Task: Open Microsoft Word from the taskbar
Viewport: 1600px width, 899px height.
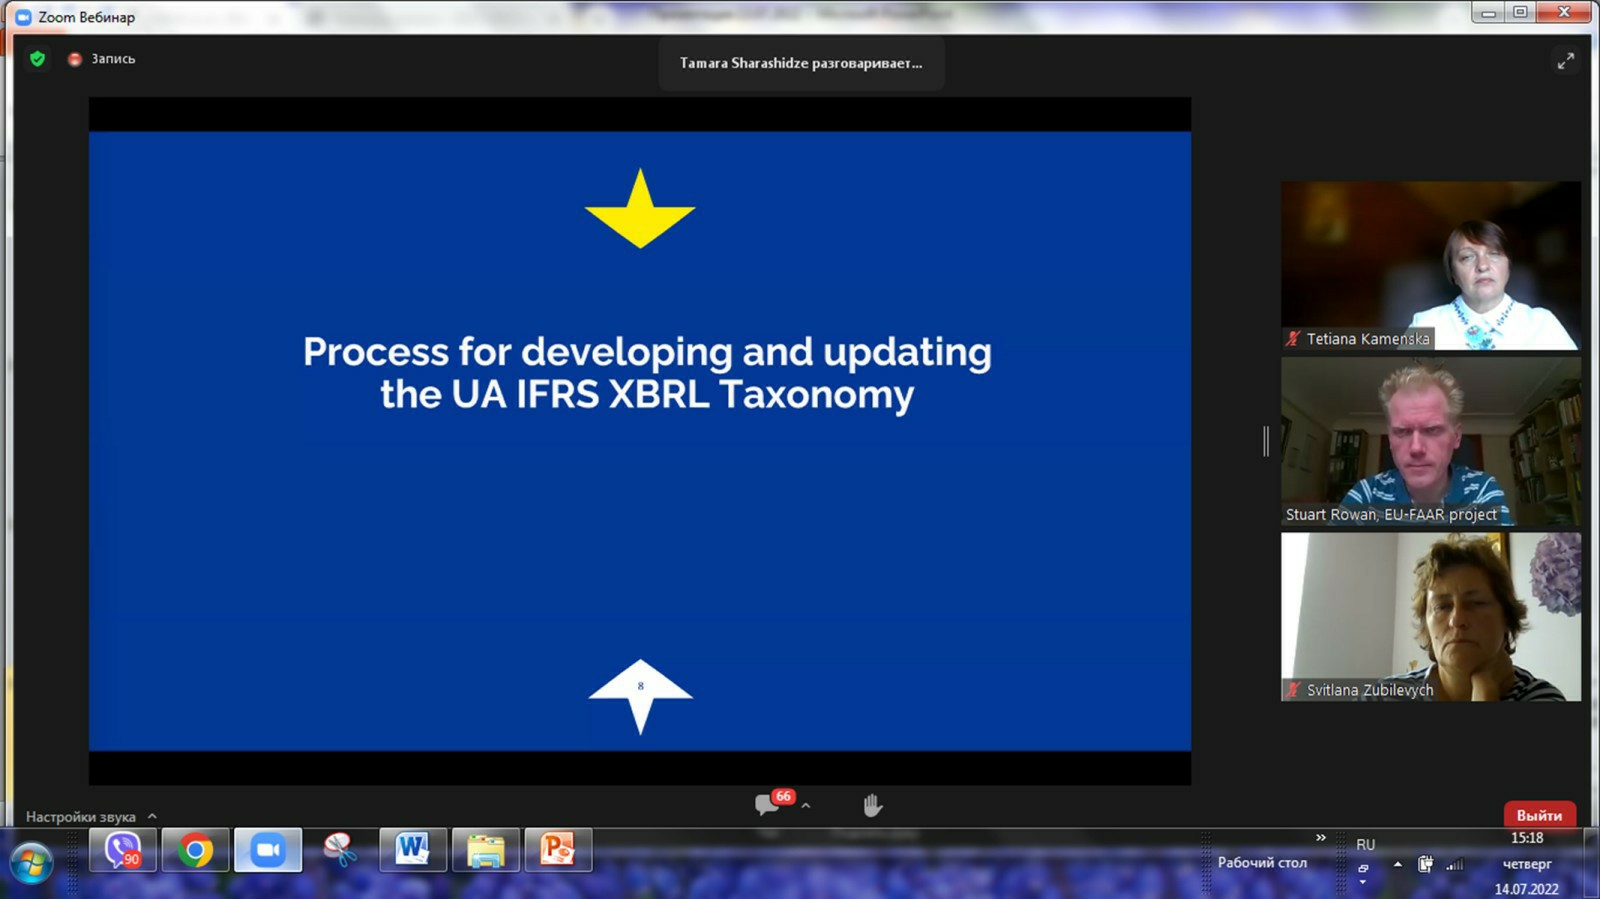Action: click(x=412, y=851)
